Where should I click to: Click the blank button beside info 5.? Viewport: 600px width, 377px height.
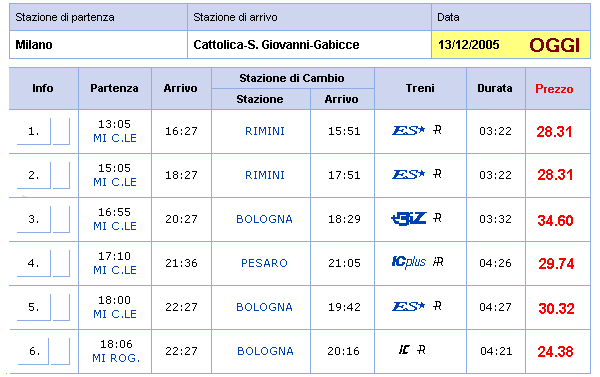[x=61, y=307]
